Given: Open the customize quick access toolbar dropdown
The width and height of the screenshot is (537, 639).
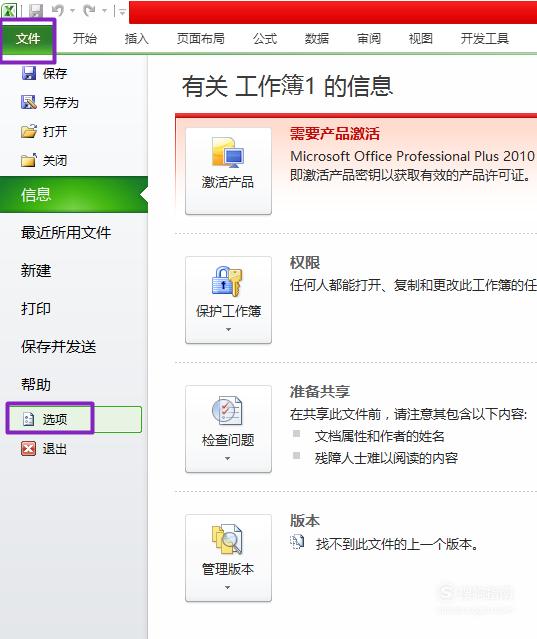Looking at the screenshot, I should pyautogui.click(x=122, y=12).
